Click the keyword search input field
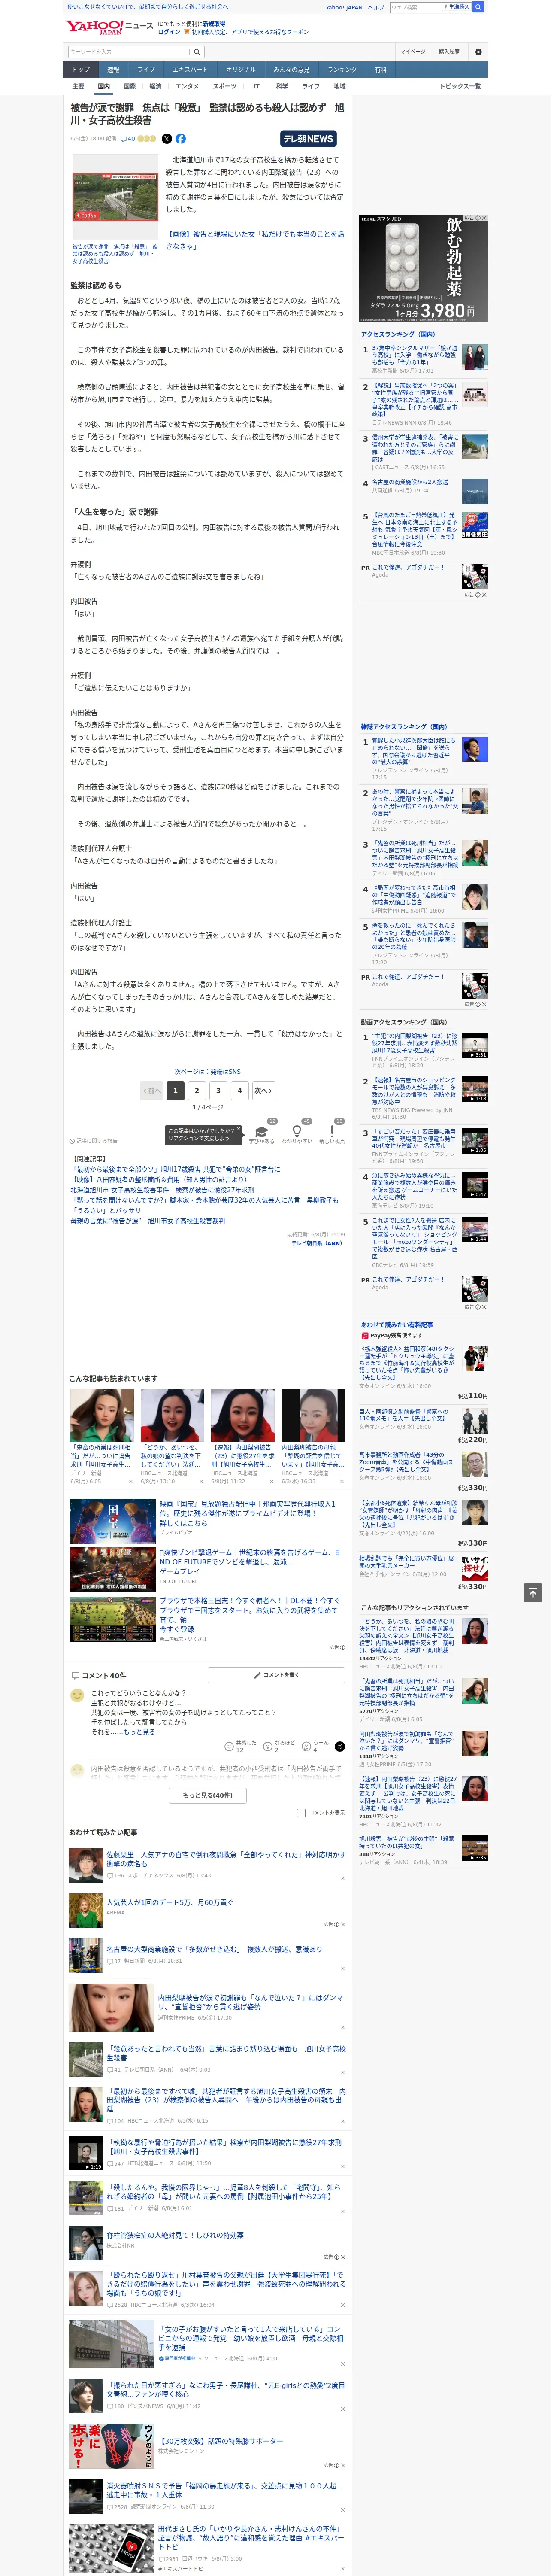 (129, 51)
